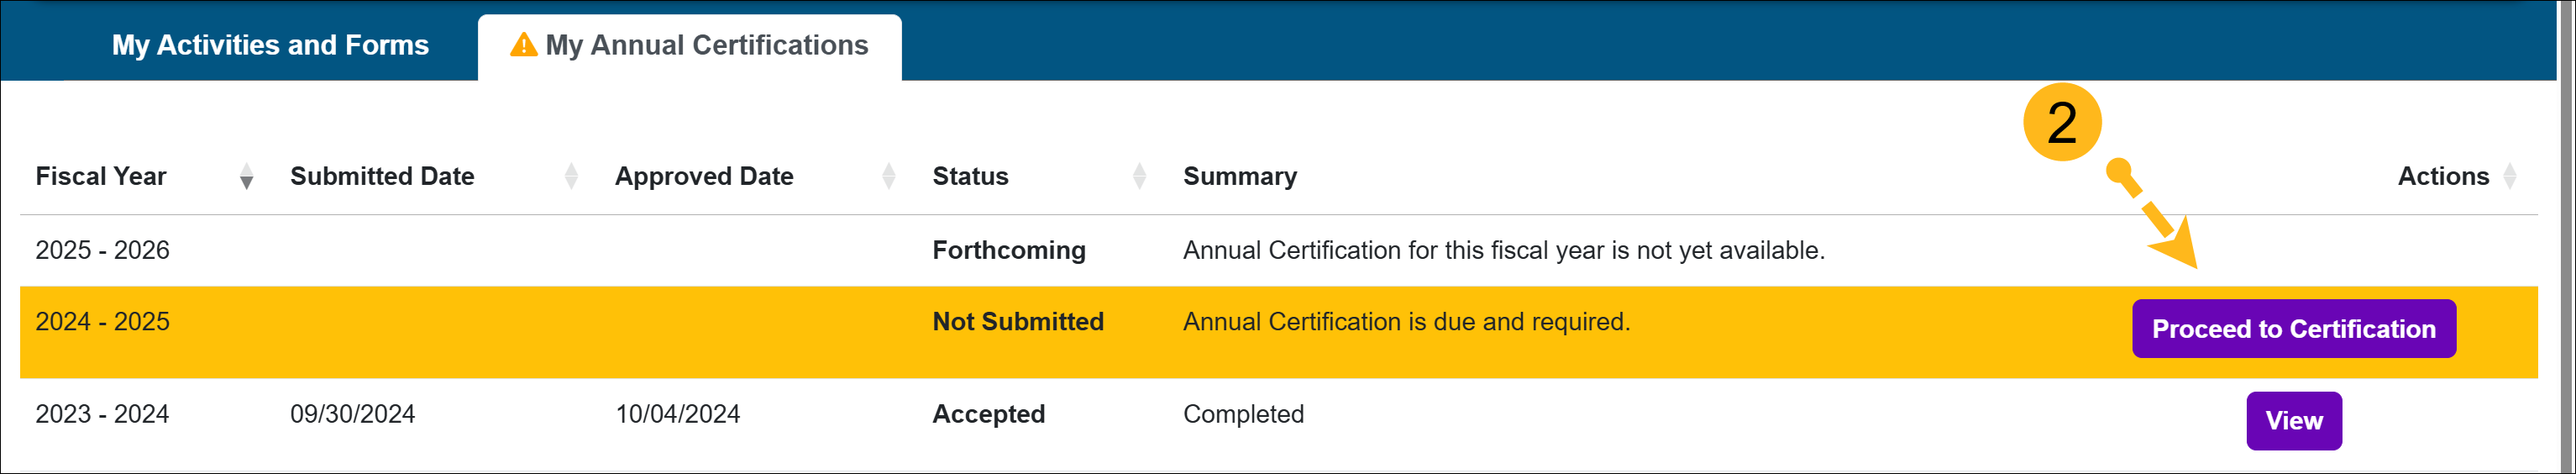Viewport: 2576px width, 474px height.
Task: Click the Accepted status for 2023 - 2024
Action: 988,414
